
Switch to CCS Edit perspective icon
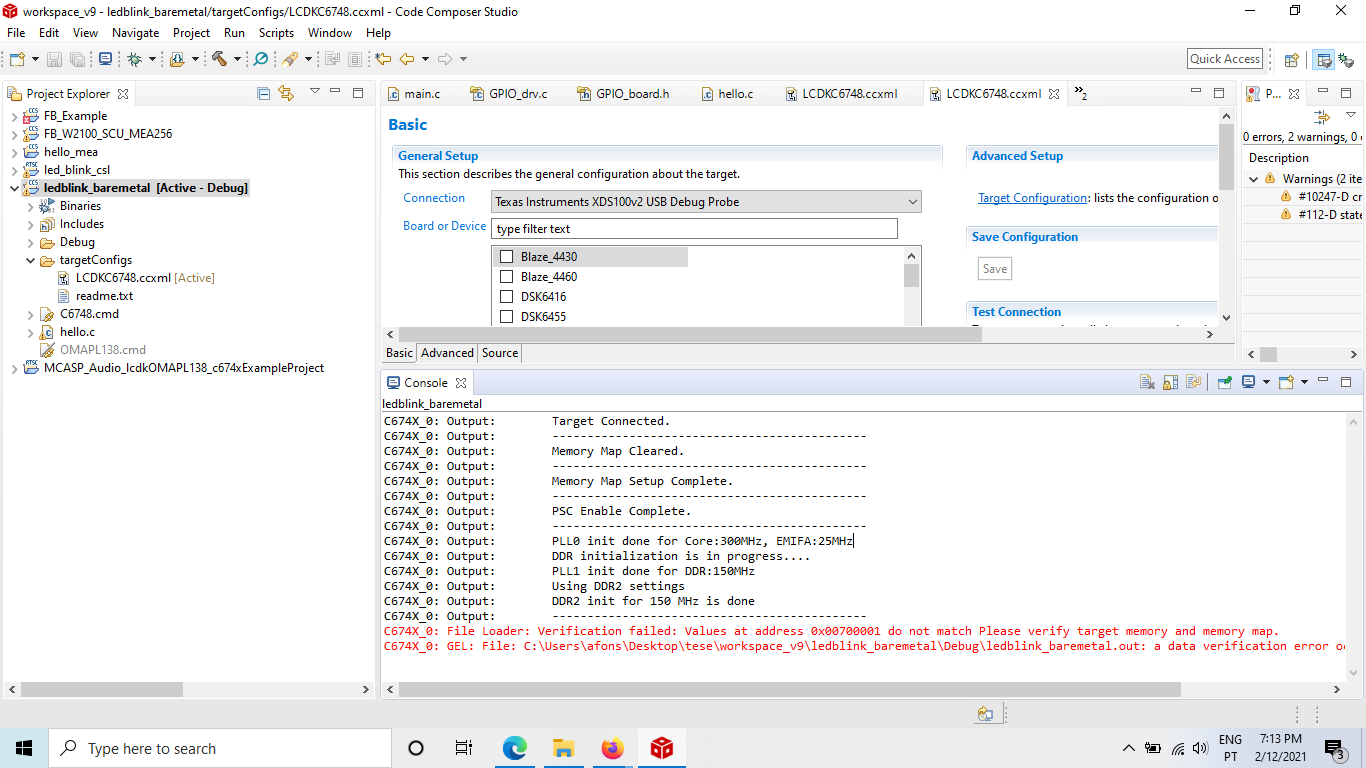(x=1324, y=59)
